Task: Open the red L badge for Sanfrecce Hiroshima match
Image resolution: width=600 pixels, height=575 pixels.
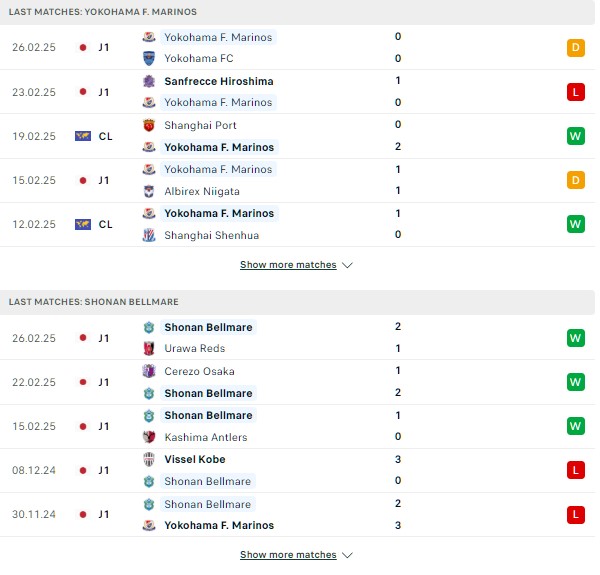Action: [x=576, y=92]
